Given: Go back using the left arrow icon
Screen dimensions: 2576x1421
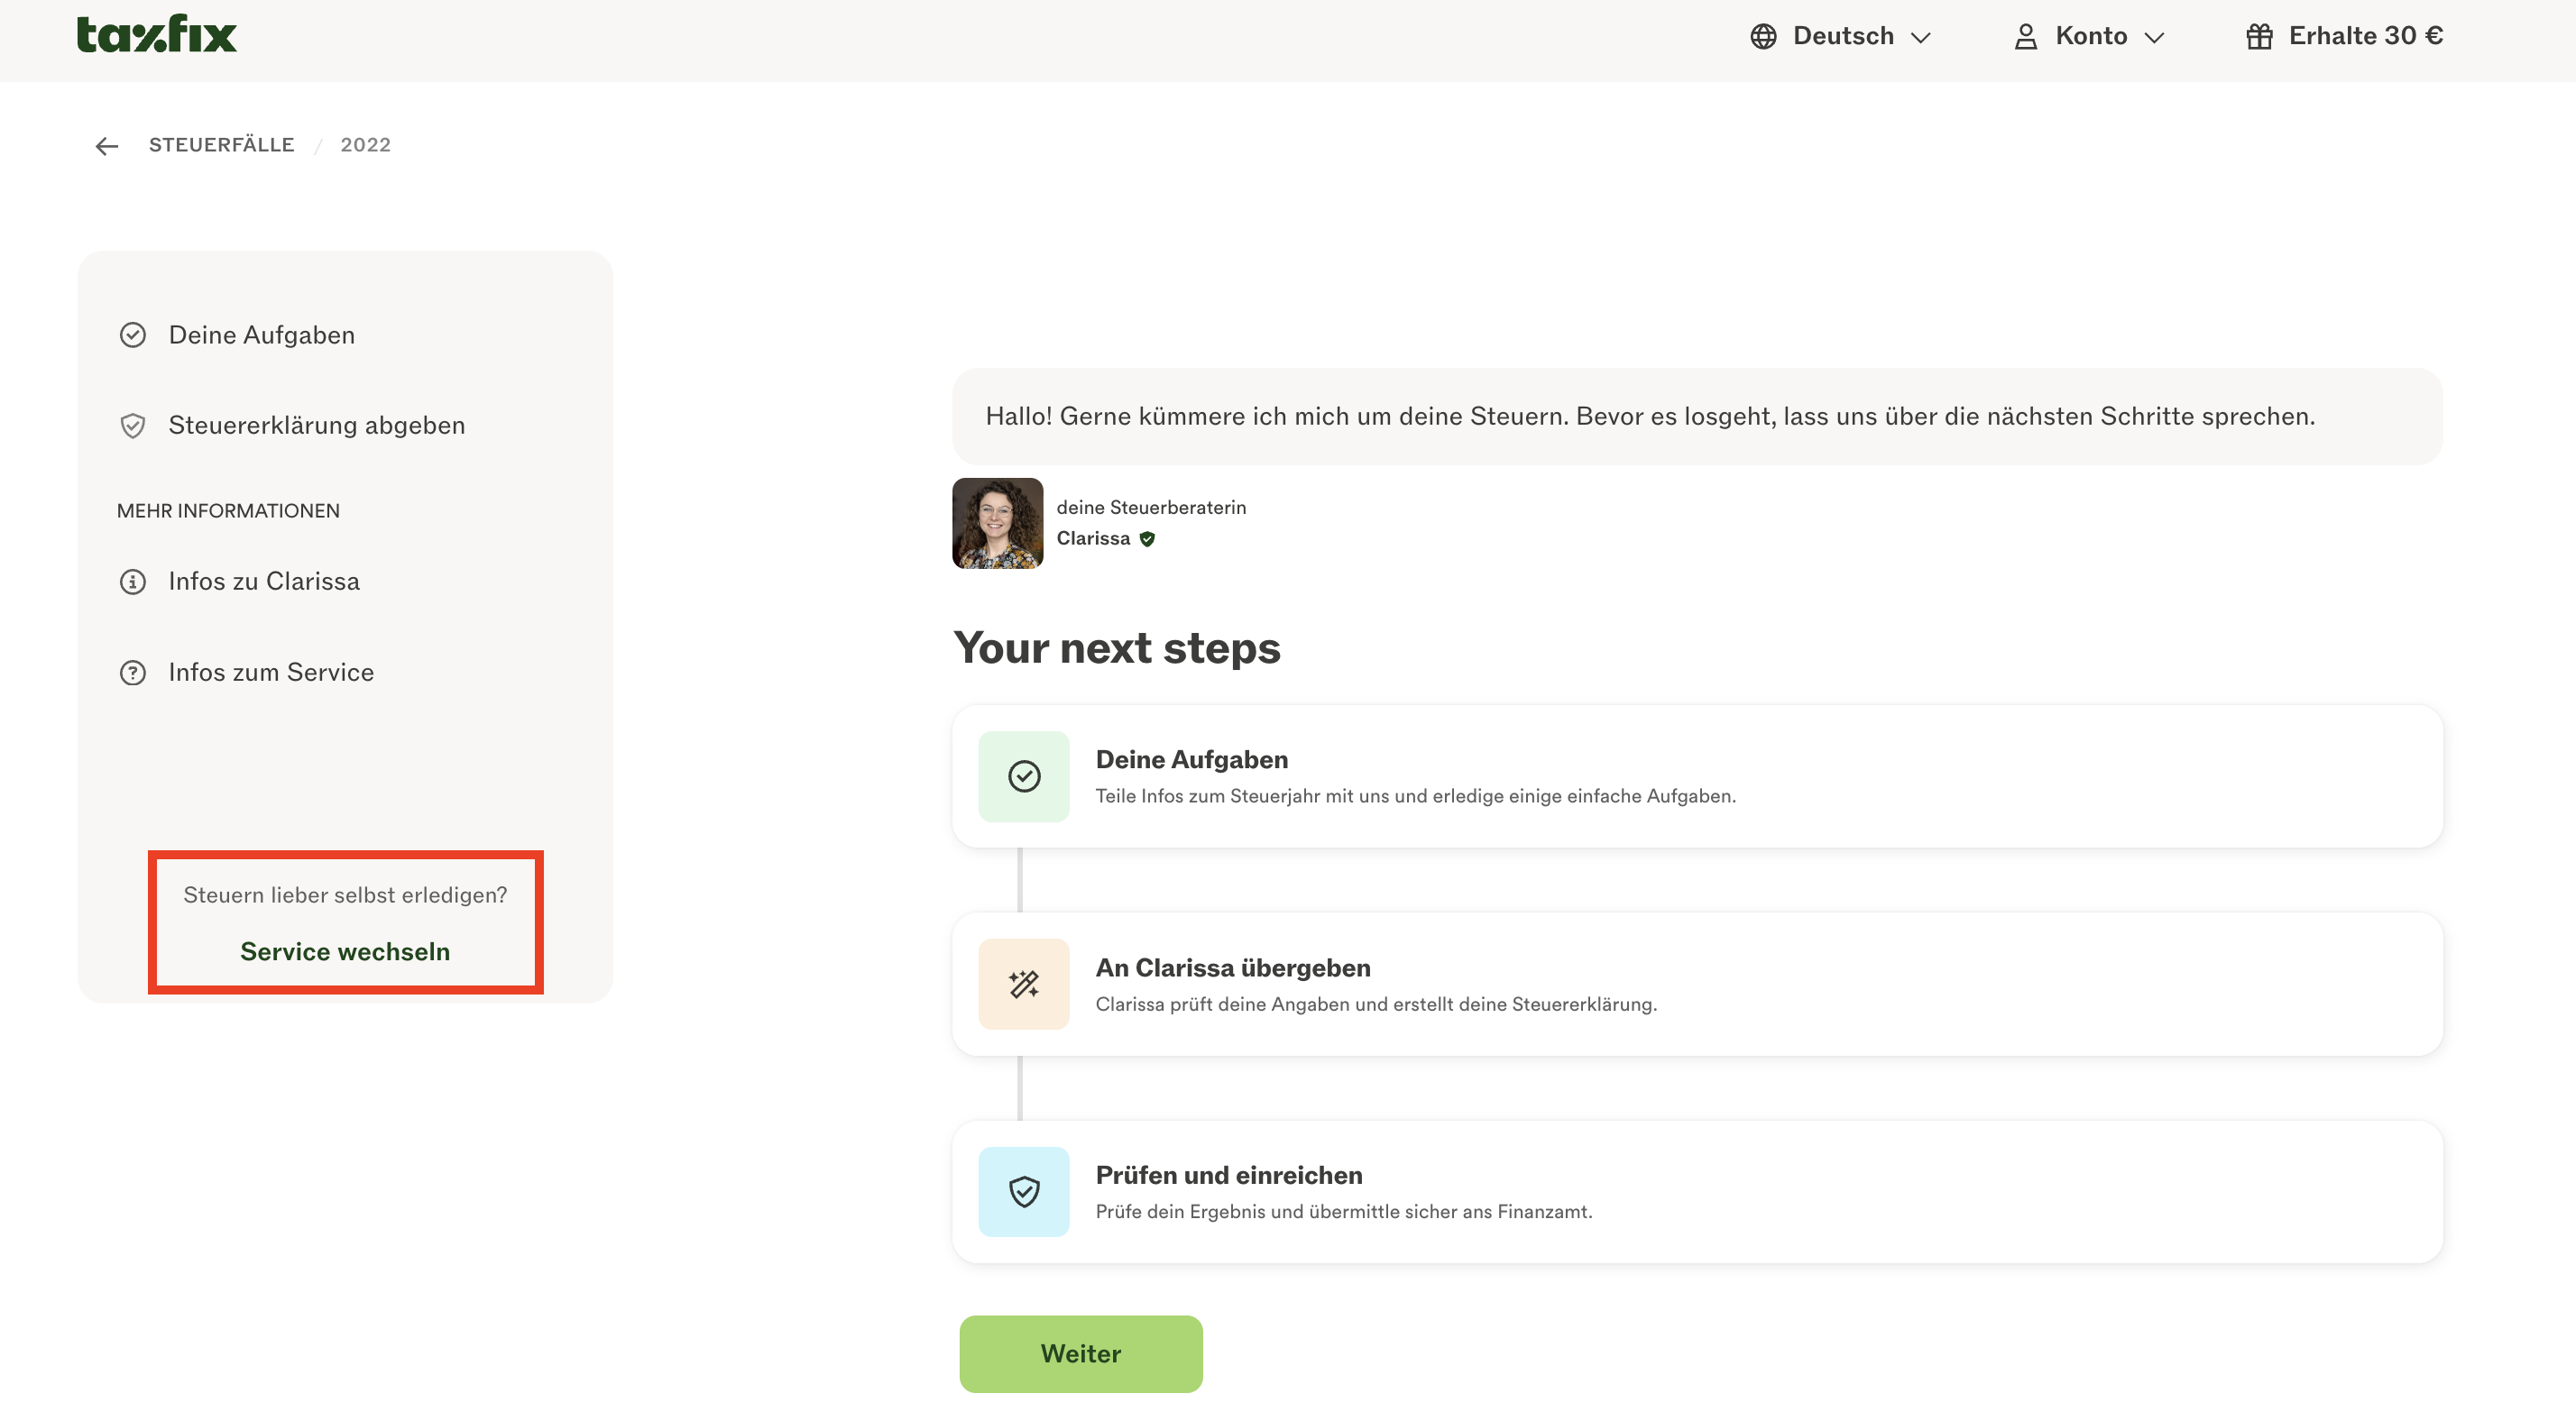Looking at the screenshot, I should click(107, 146).
